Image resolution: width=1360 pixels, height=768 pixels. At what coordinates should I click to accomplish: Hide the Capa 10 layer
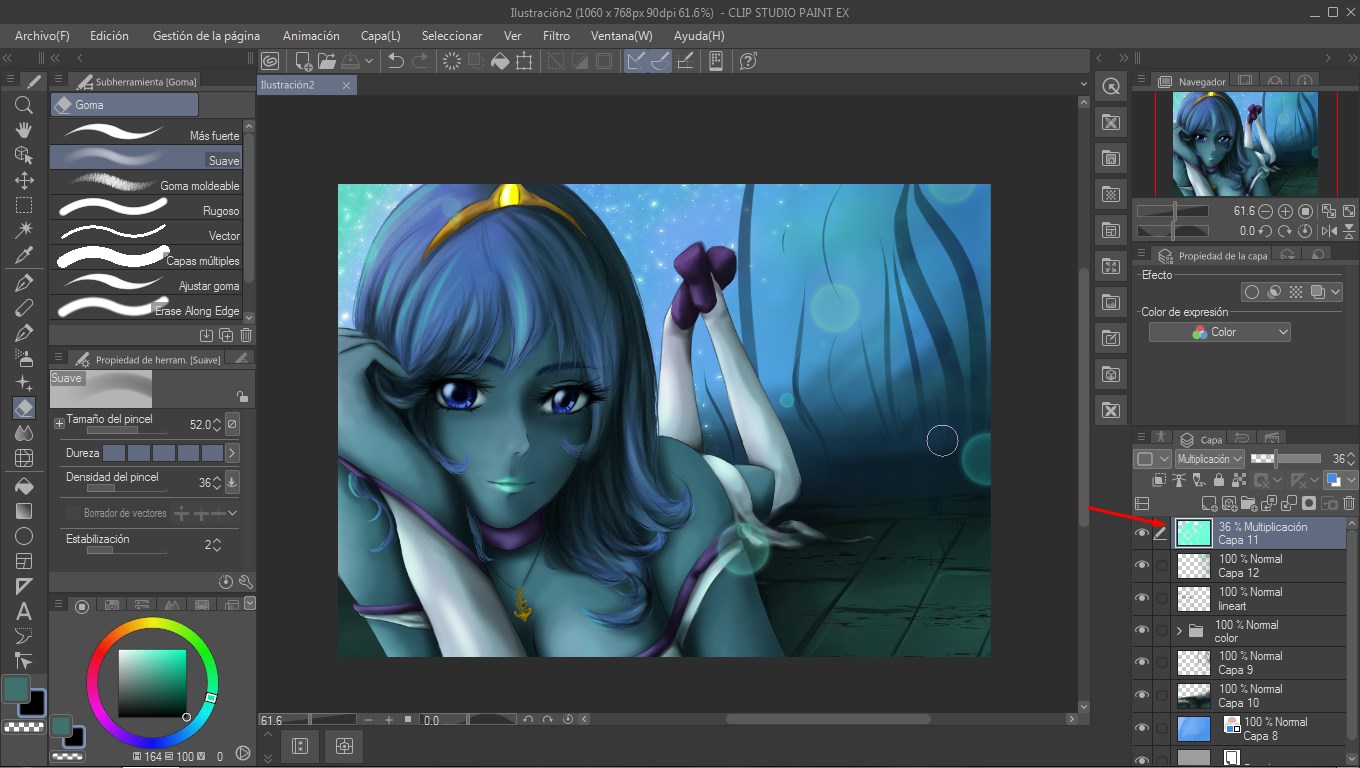(x=1142, y=696)
